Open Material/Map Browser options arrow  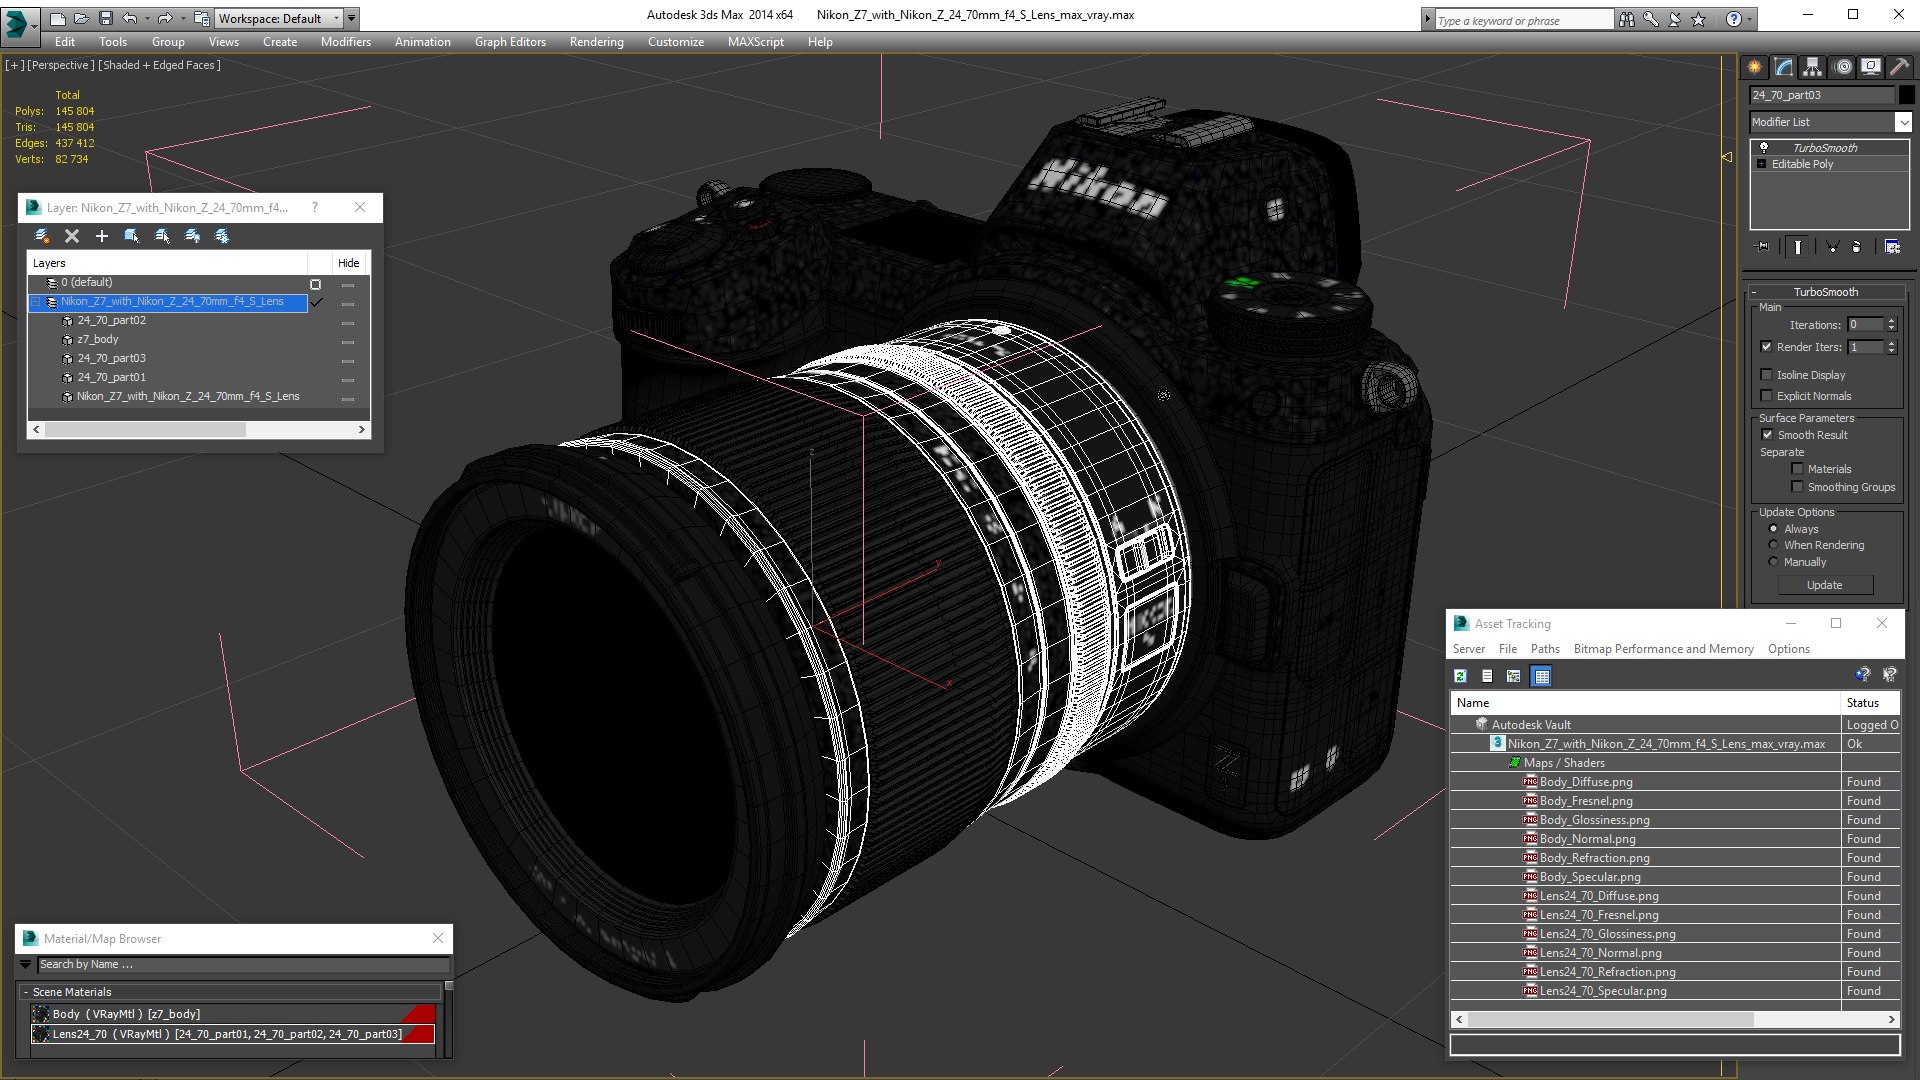(25, 965)
